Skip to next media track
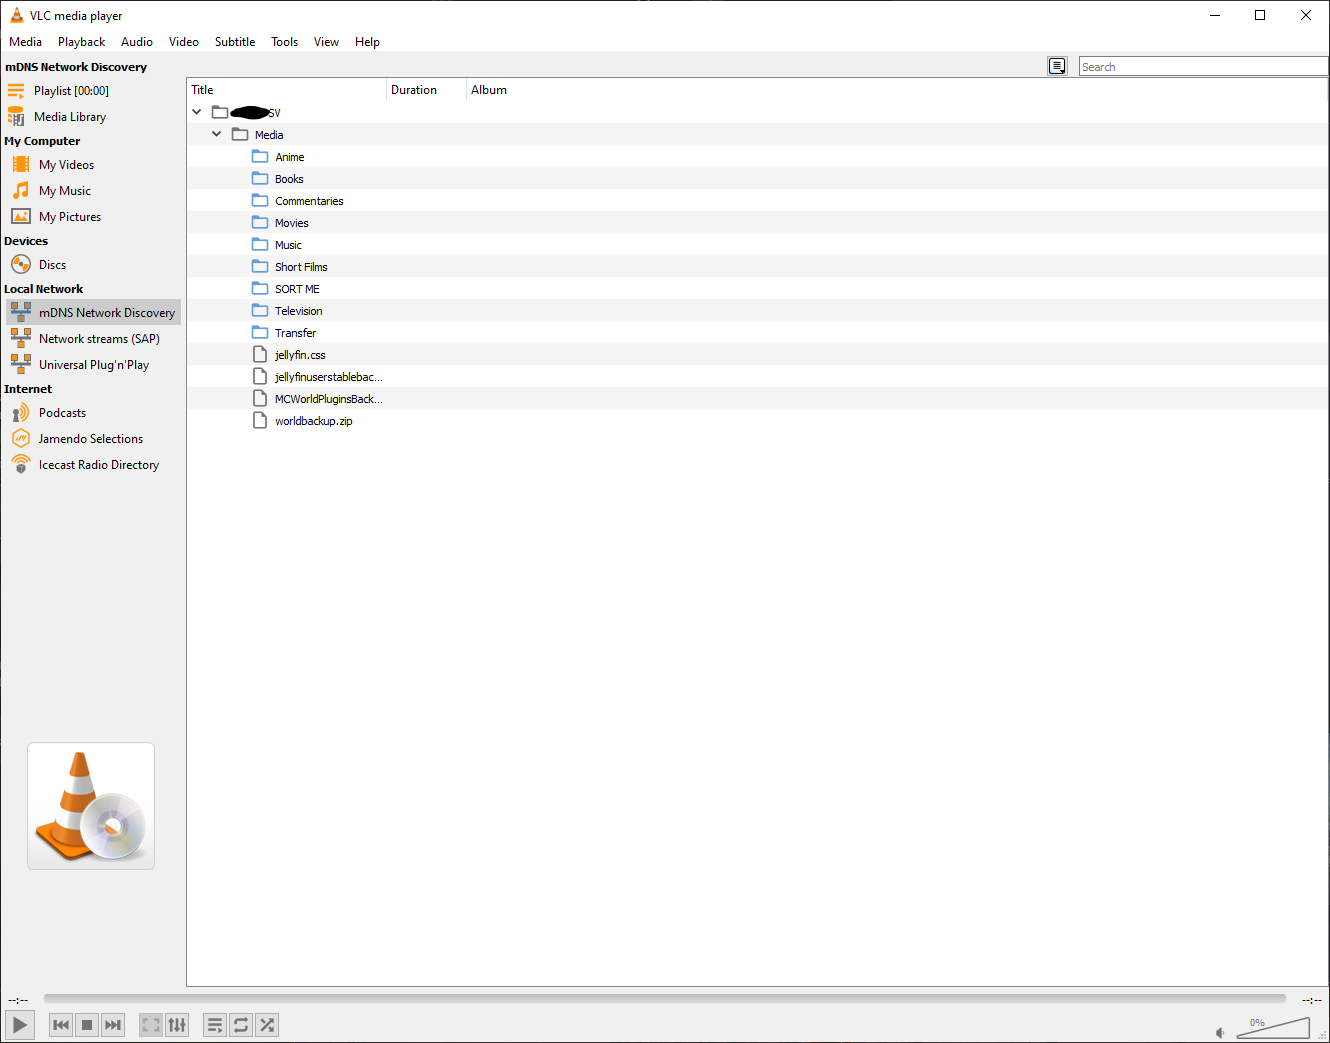The height and width of the screenshot is (1043, 1330). [113, 1025]
